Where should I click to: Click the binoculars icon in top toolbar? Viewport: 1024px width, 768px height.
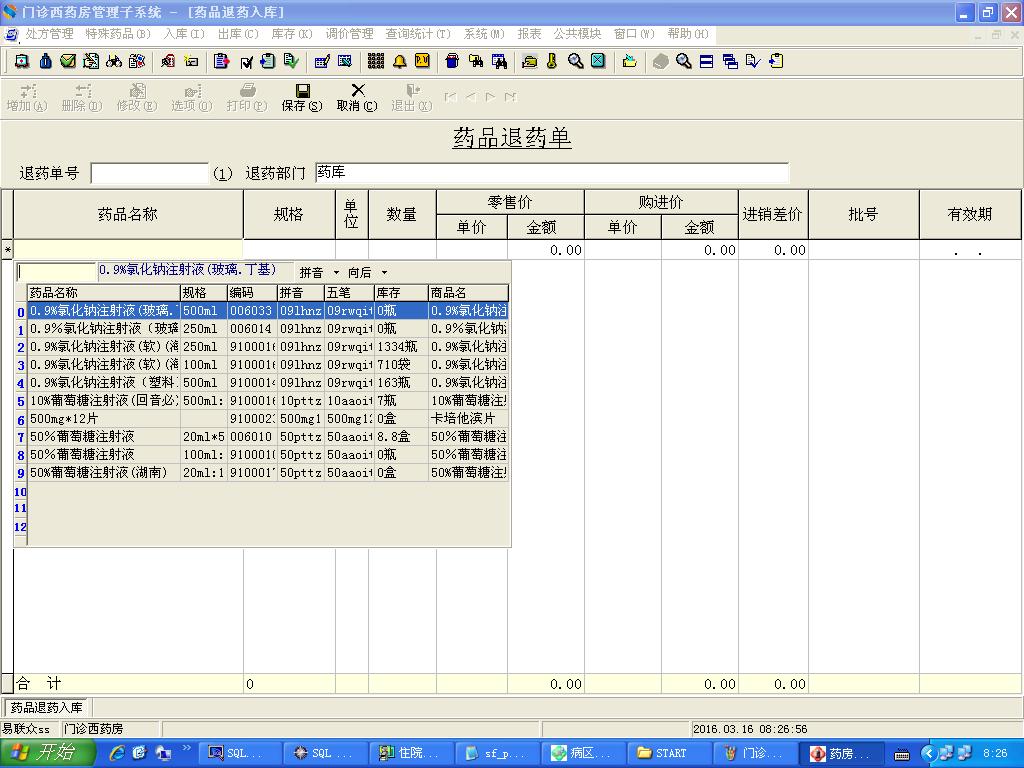pos(113,62)
